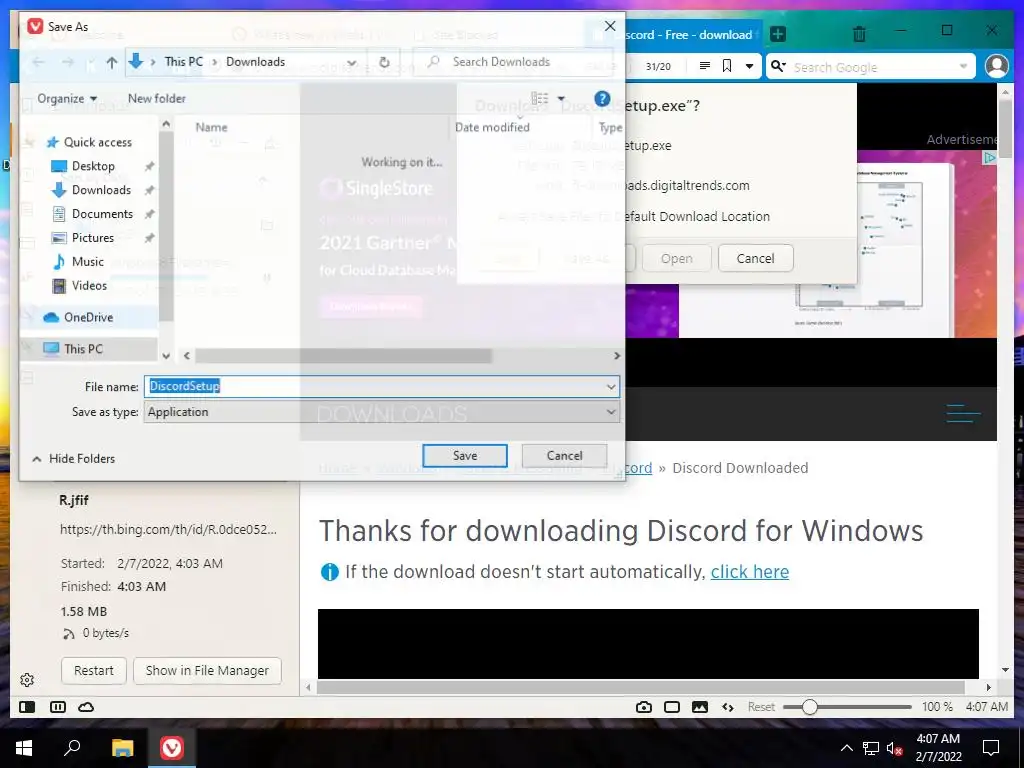
Task: Click the search engine magnifier icon
Action: click(x=778, y=66)
